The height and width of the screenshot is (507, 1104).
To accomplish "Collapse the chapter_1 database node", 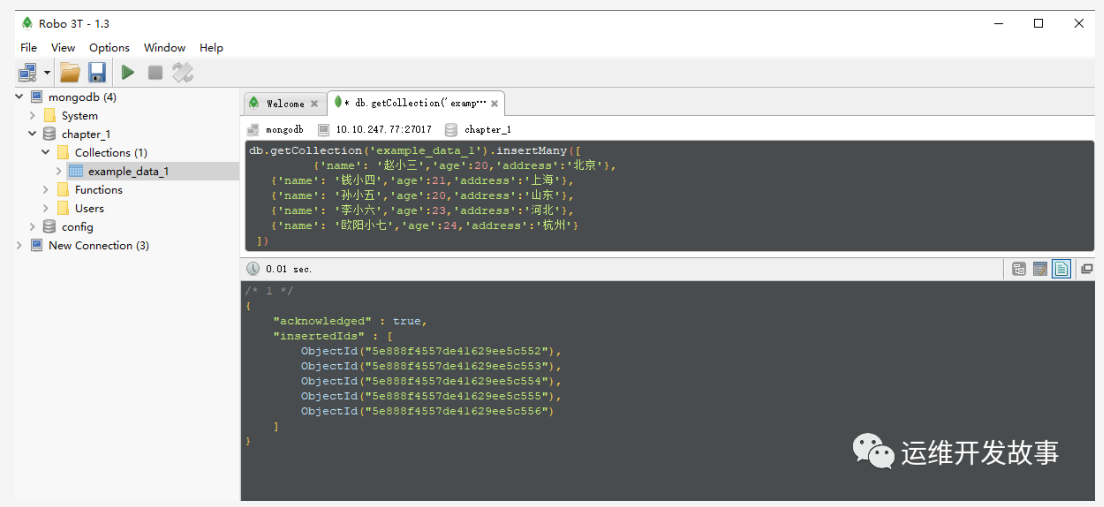I will coord(32,133).
